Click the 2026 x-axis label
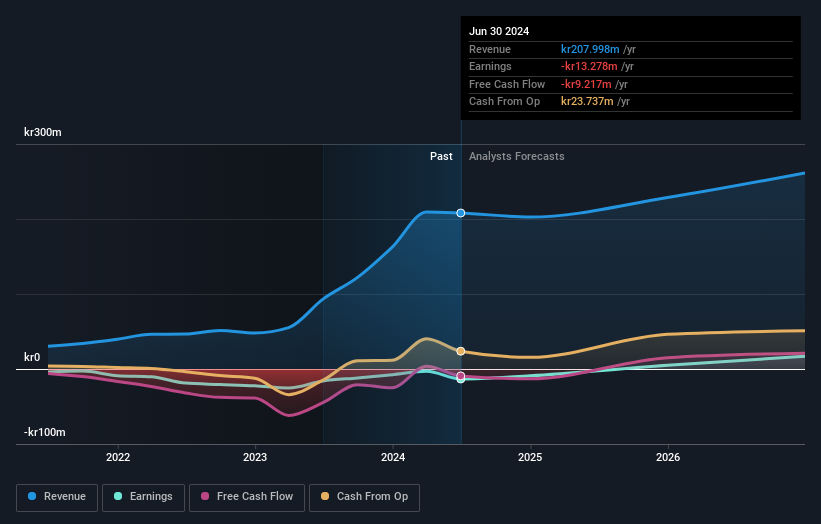 (668, 457)
